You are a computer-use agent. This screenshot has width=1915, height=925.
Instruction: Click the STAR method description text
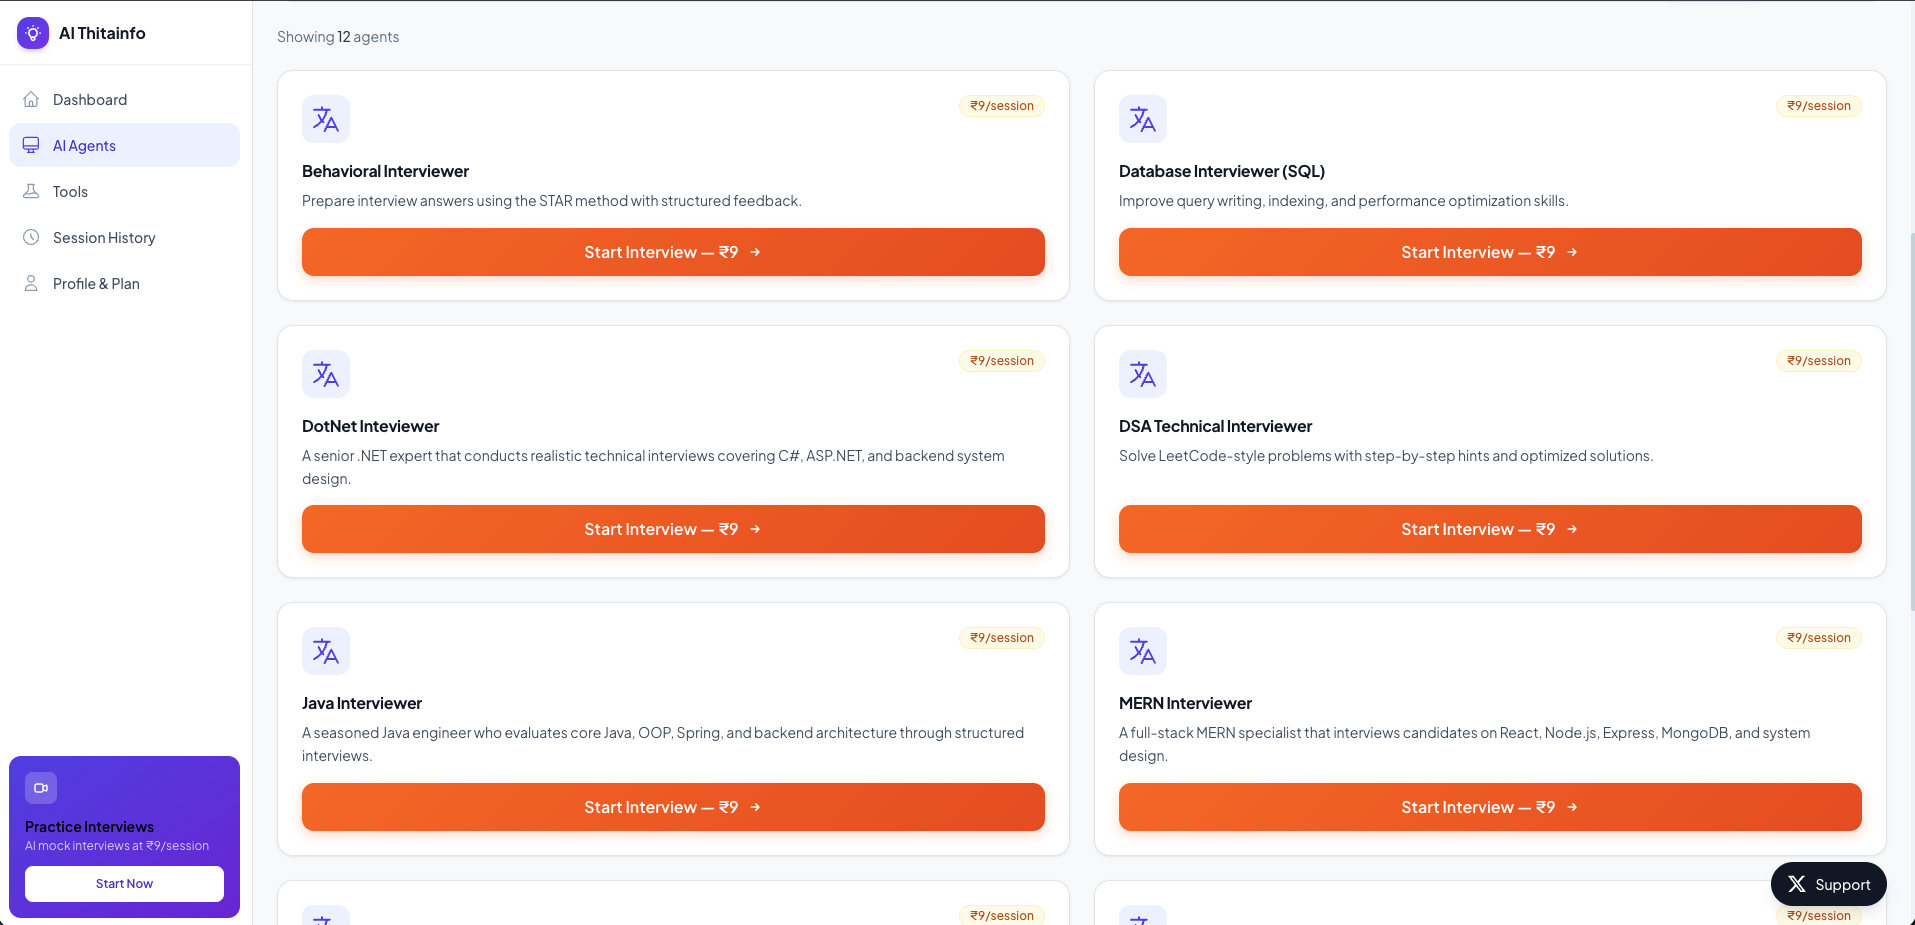click(552, 201)
